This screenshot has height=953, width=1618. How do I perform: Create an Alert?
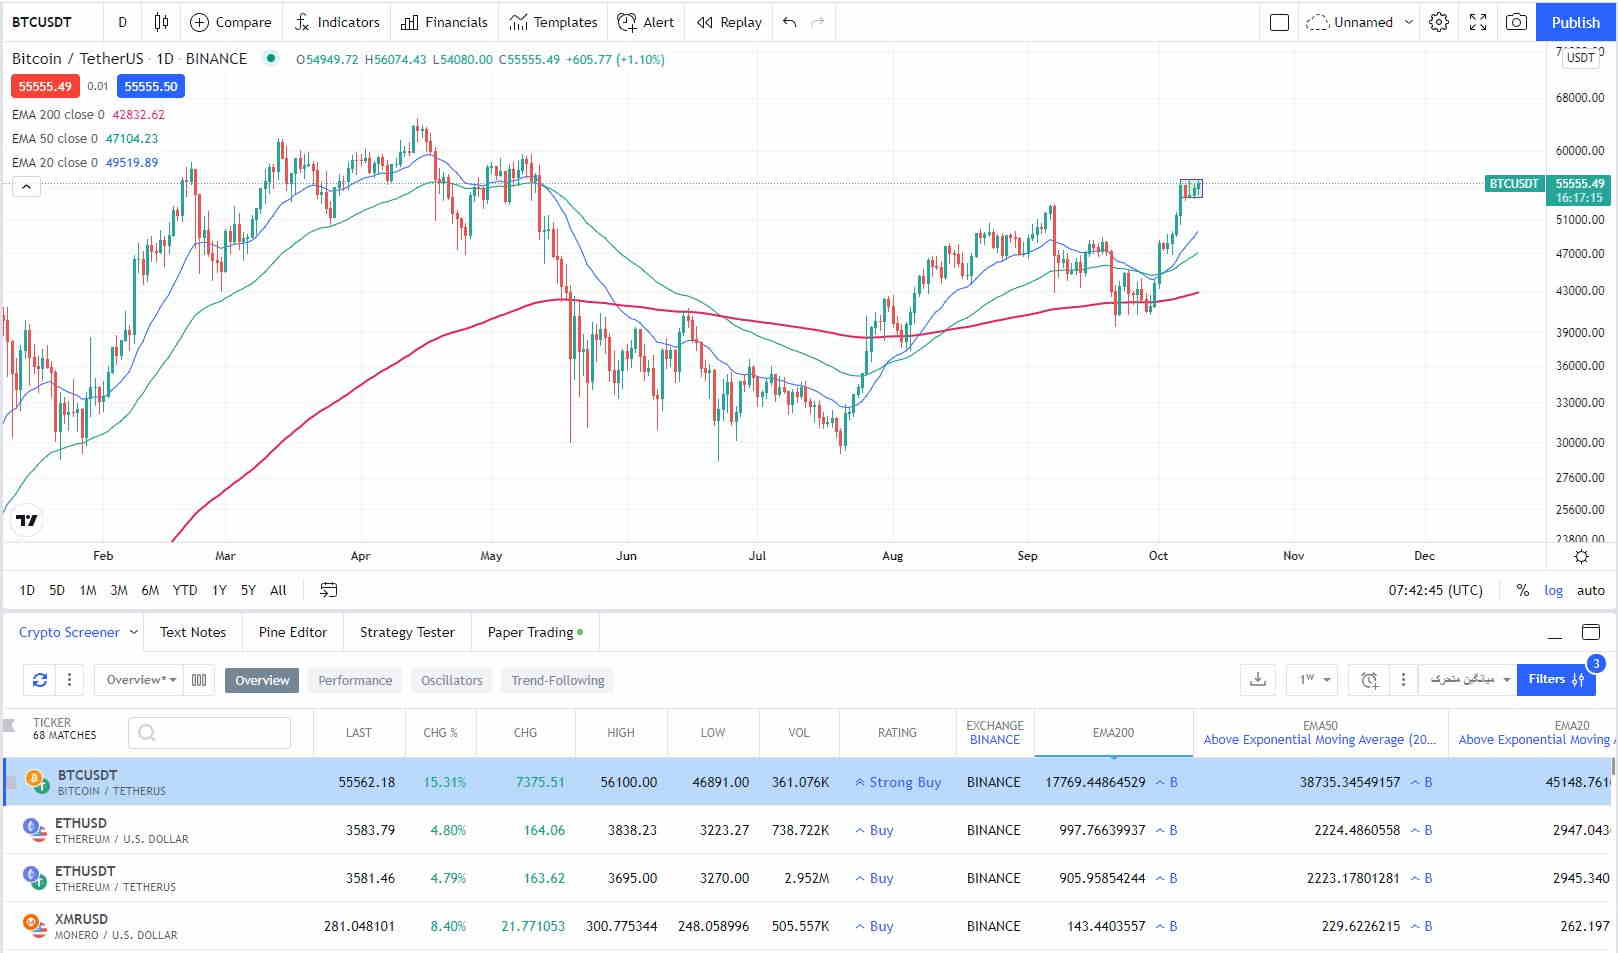pos(646,22)
